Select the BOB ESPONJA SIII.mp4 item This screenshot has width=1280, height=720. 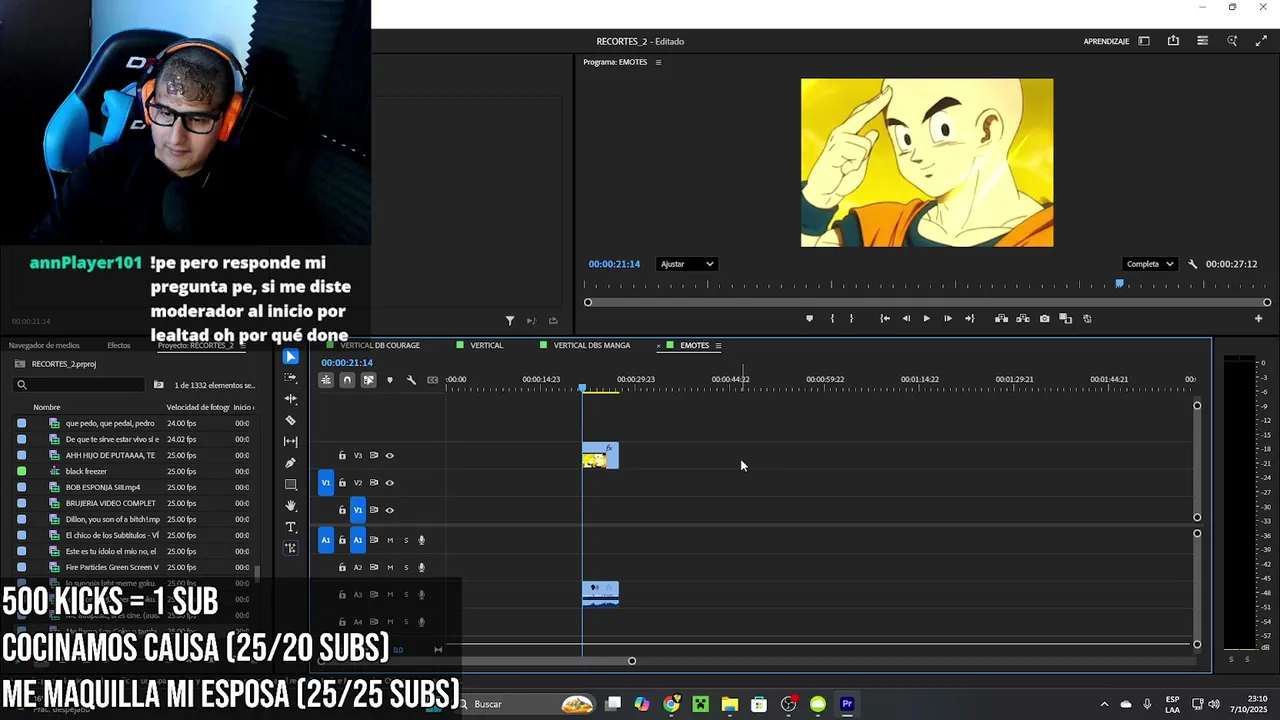coord(103,487)
